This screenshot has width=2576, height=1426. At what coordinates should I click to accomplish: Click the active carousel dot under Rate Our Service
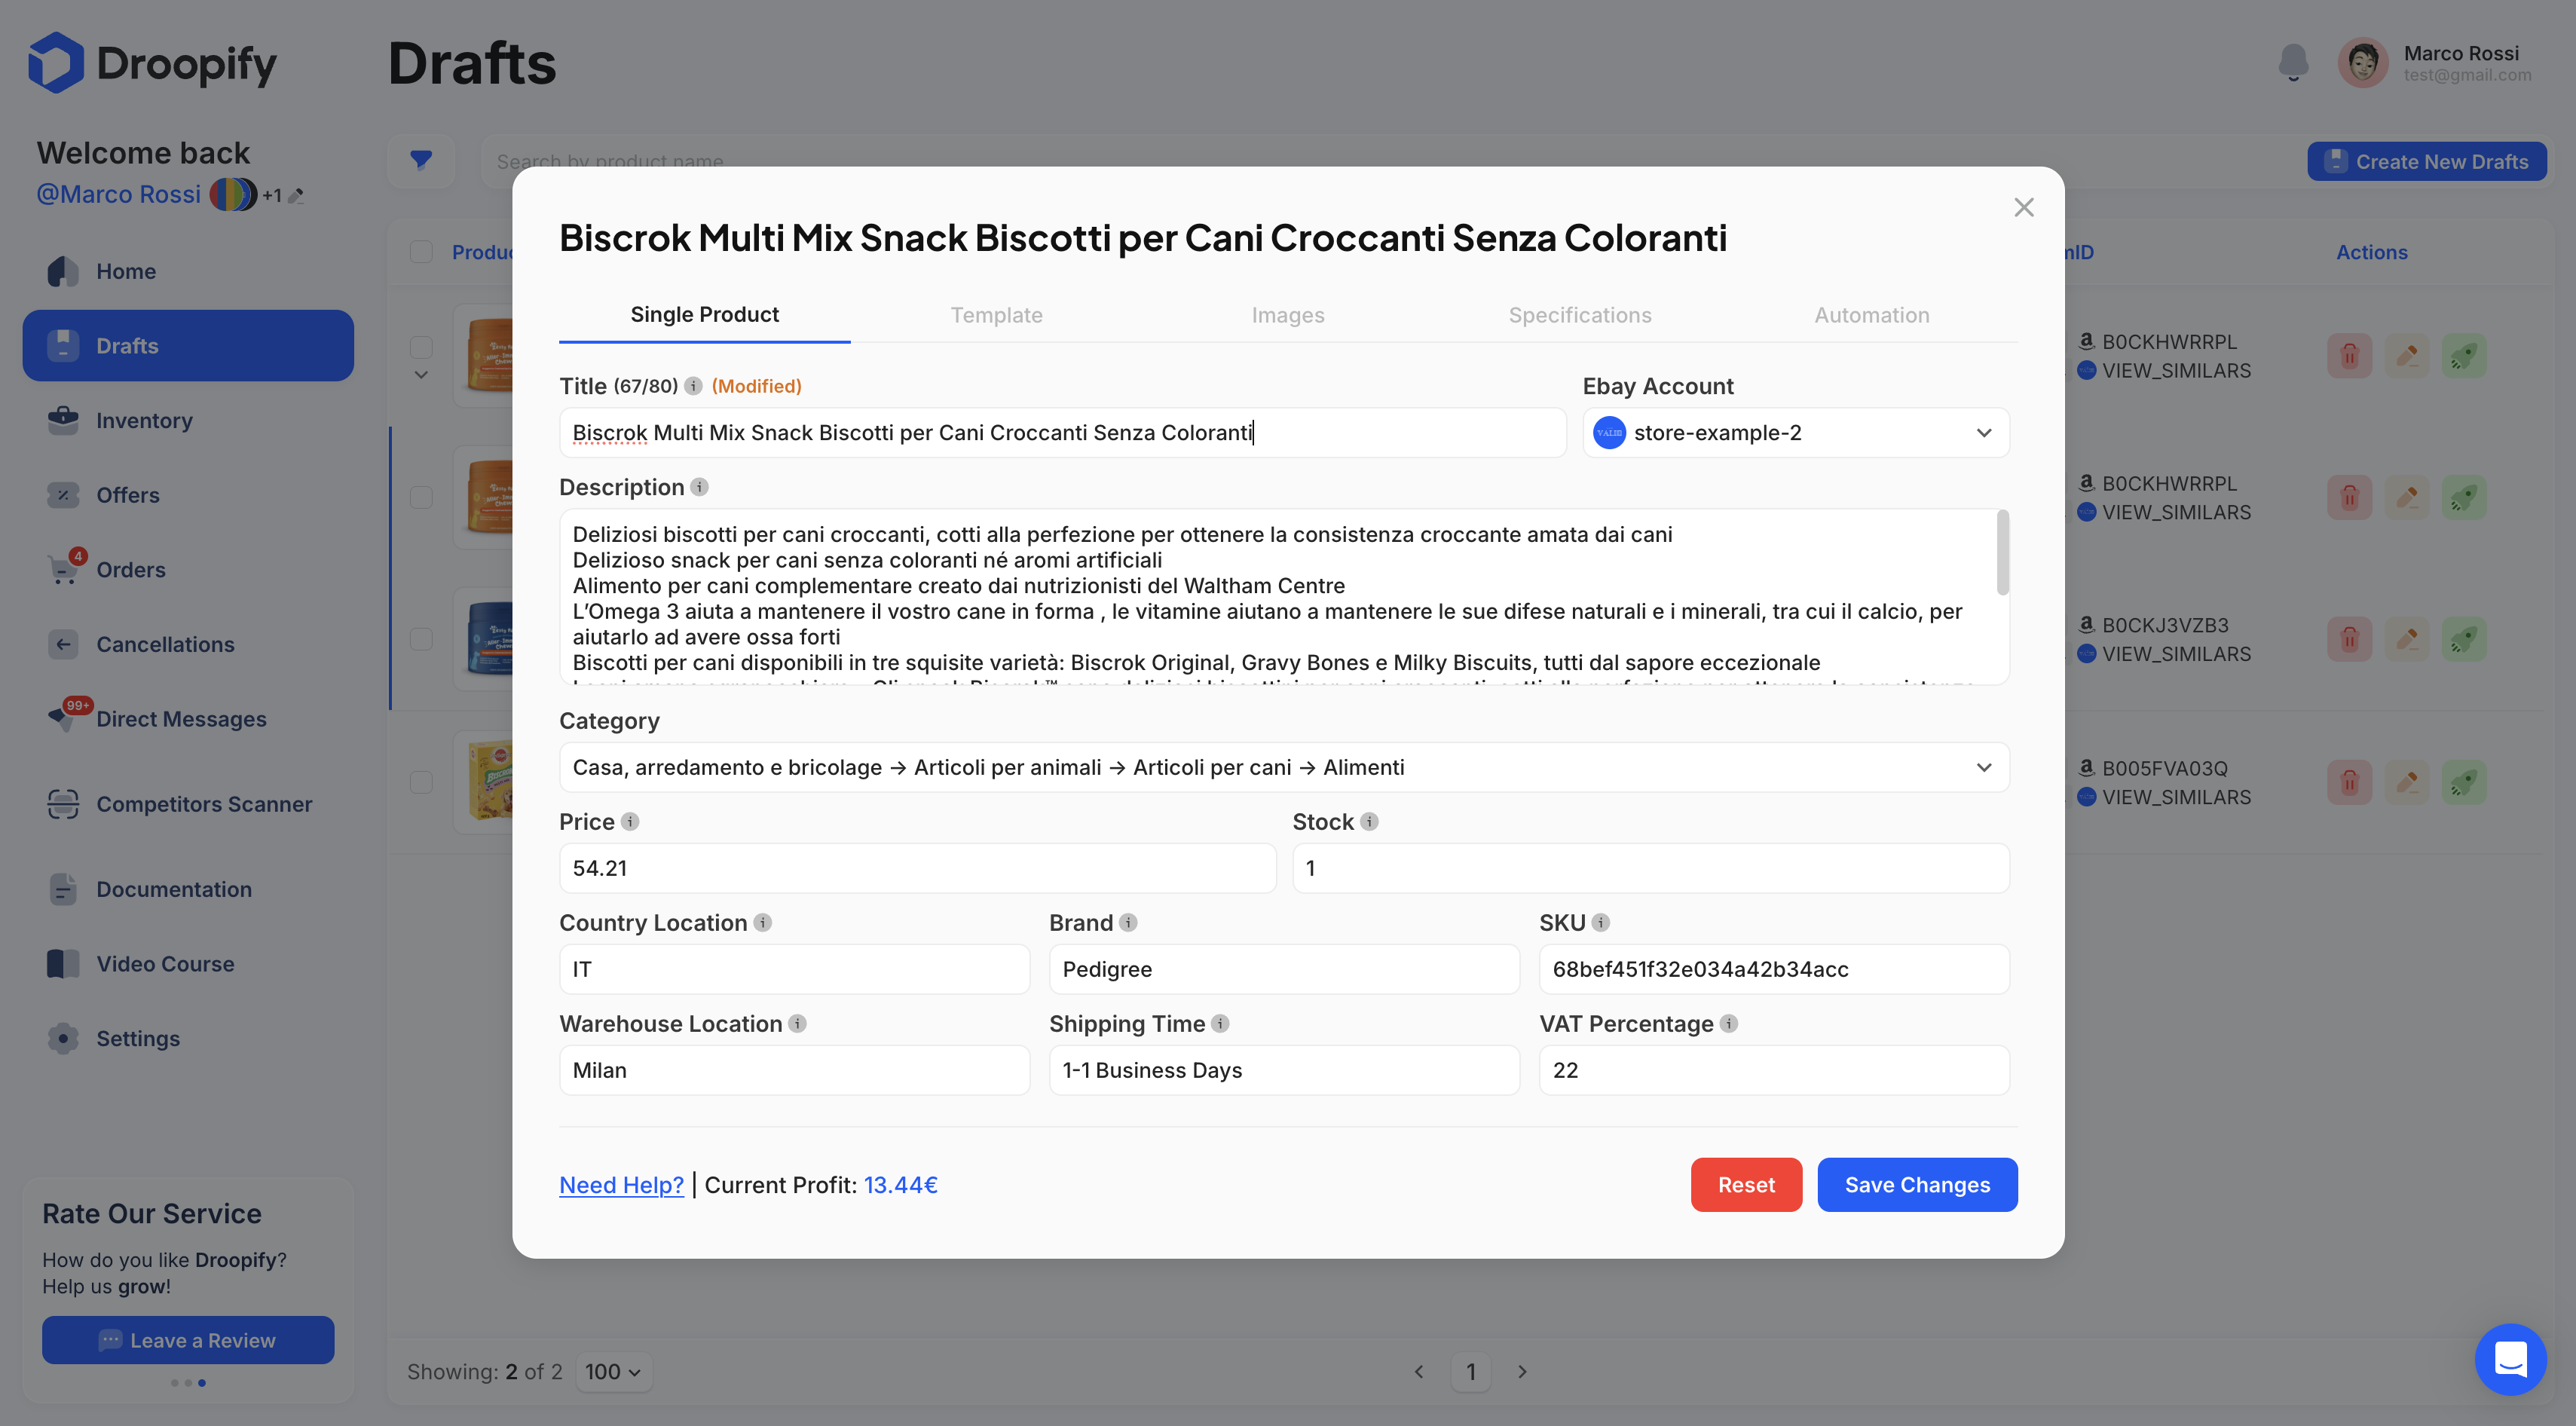coord(202,1383)
